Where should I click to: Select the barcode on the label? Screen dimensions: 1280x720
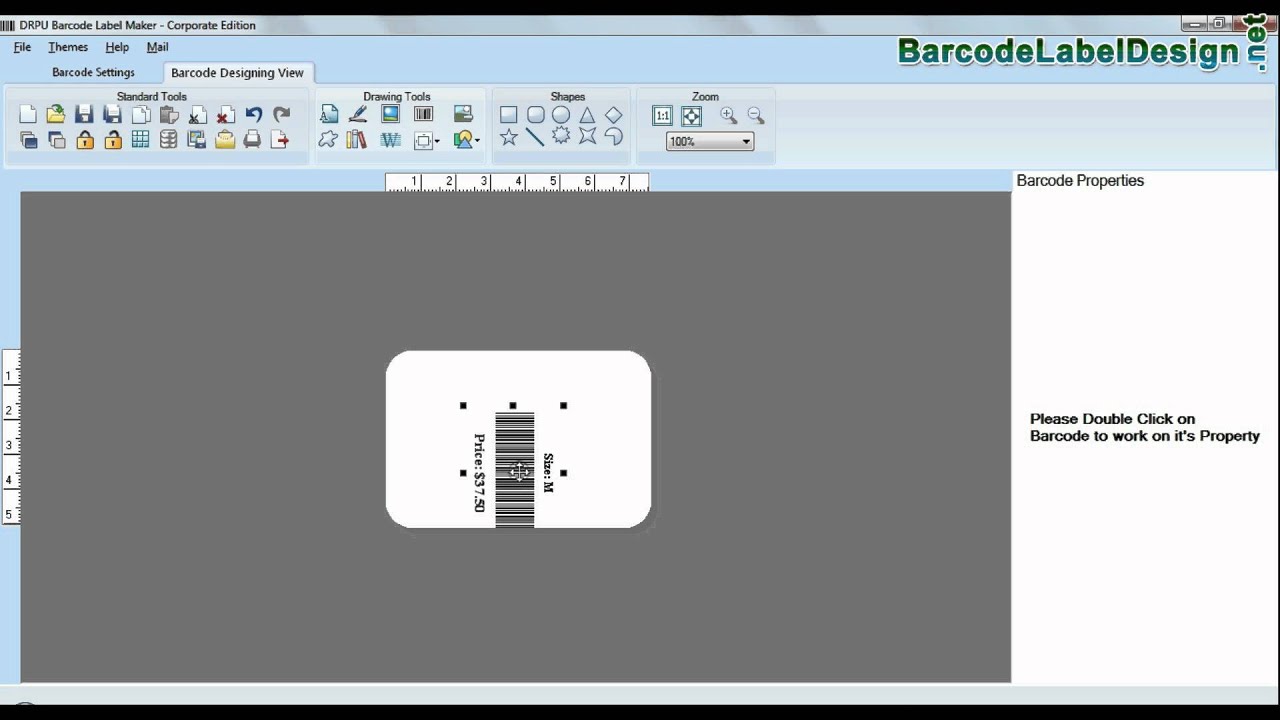point(515,470)
